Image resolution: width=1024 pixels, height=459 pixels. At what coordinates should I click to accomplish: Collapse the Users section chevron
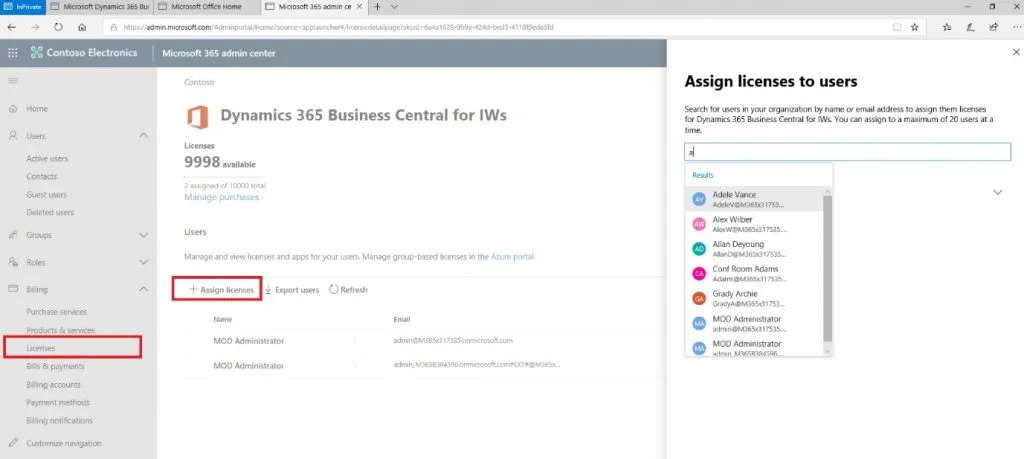click(x=144, y=136)
